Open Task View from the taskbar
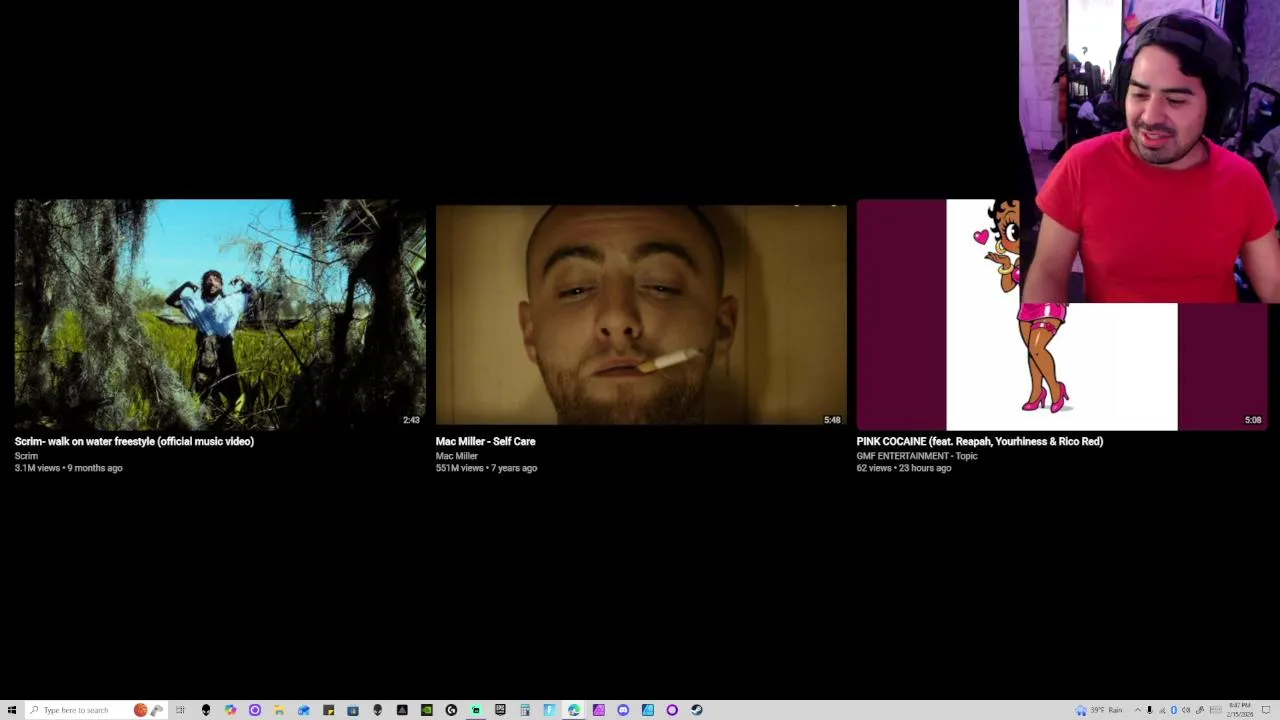Viewport: 1280px width, 720px height. (x=180, y=710)
